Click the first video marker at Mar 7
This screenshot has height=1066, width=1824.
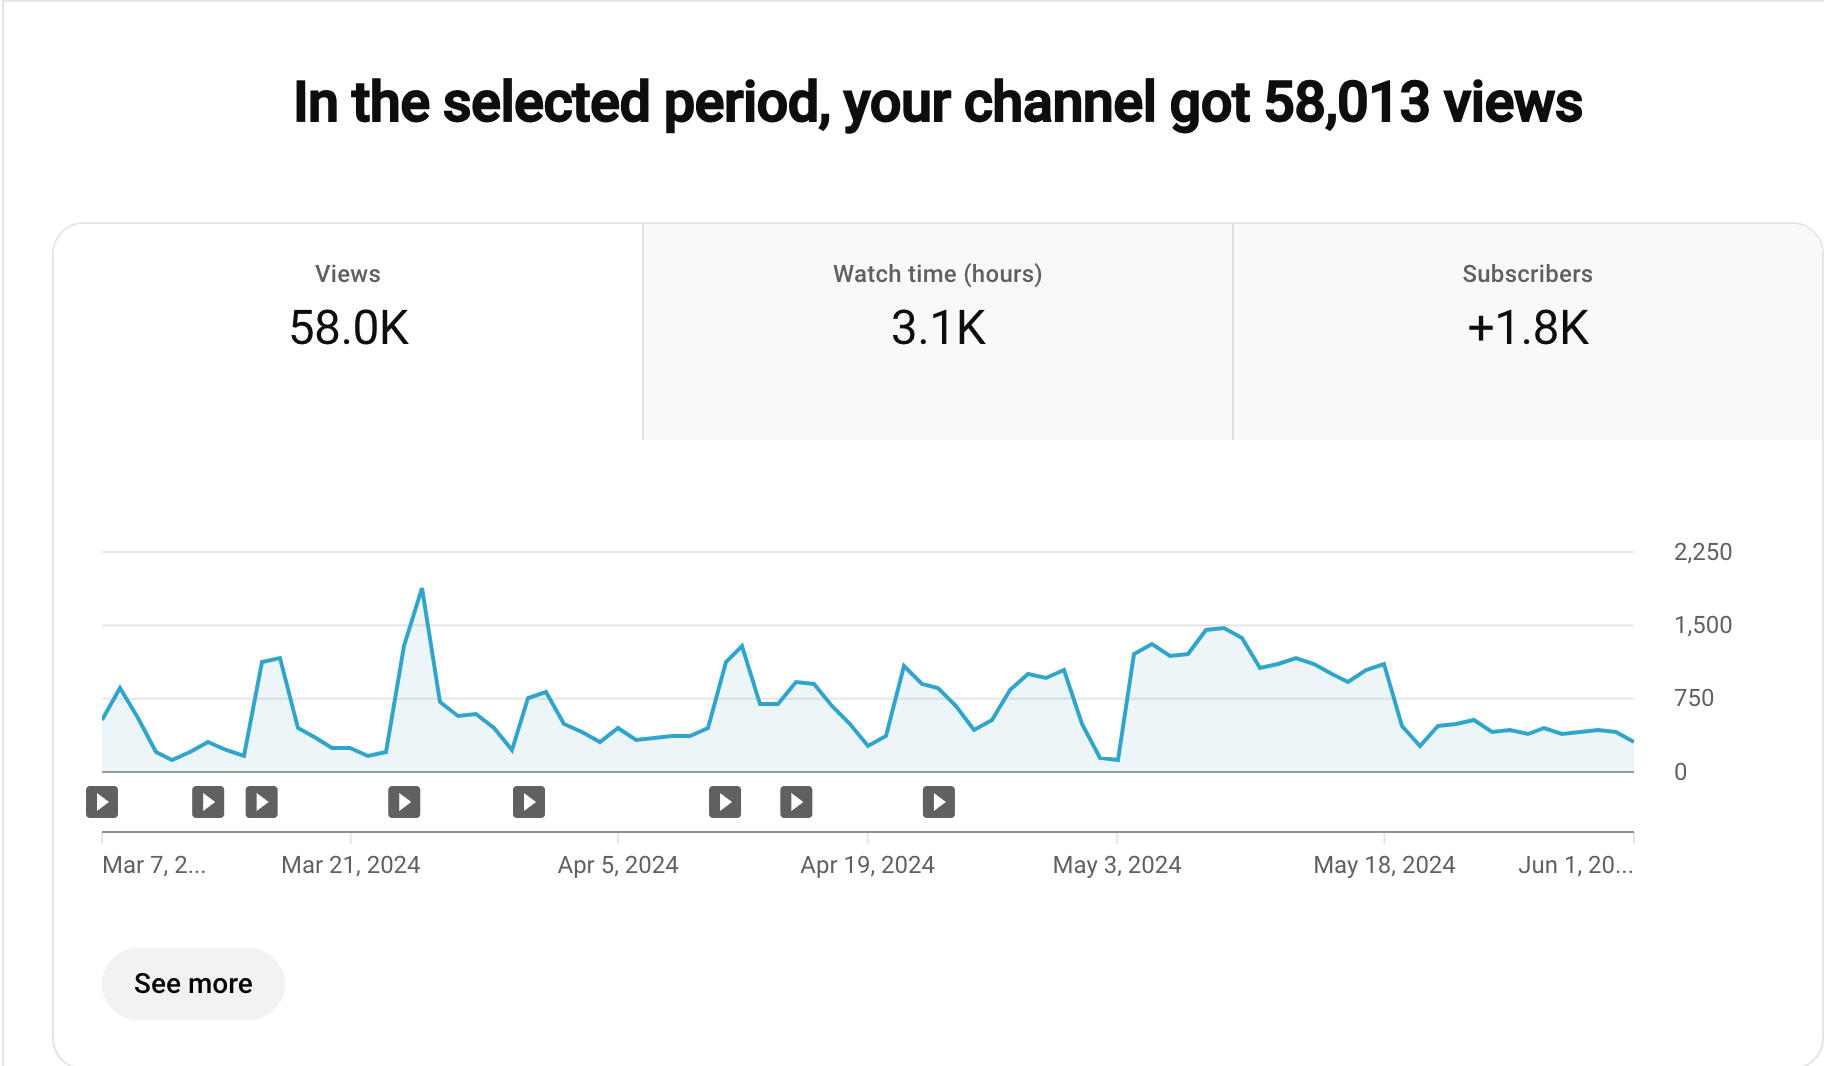[102, 802]
